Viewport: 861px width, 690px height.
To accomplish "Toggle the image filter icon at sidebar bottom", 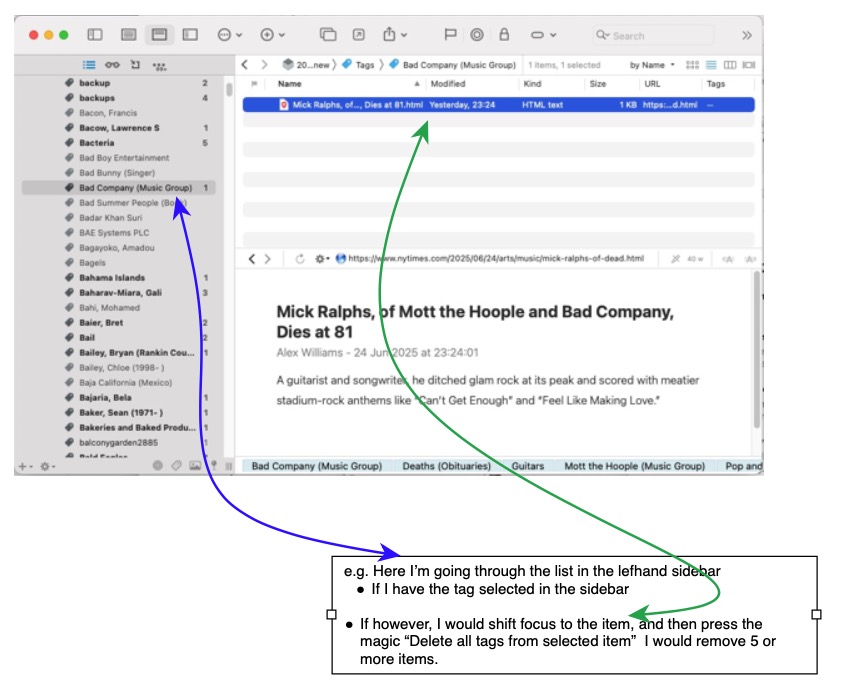I will click(195, 465).
